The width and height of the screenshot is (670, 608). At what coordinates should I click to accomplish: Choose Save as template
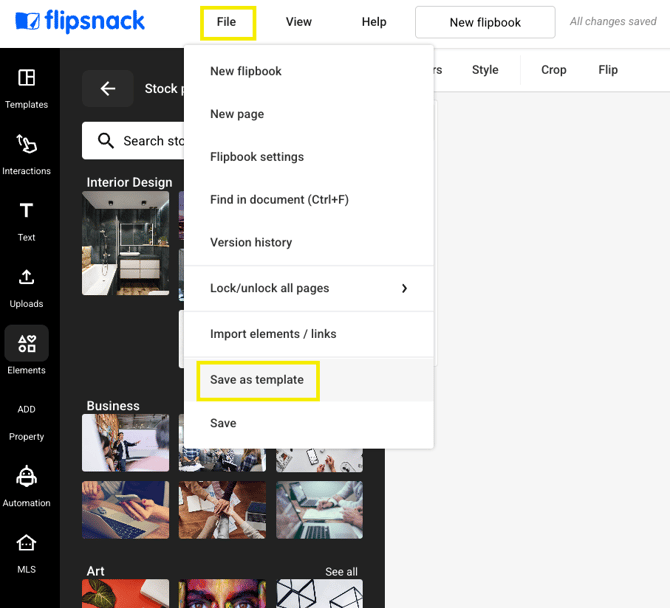coord(257,380)
